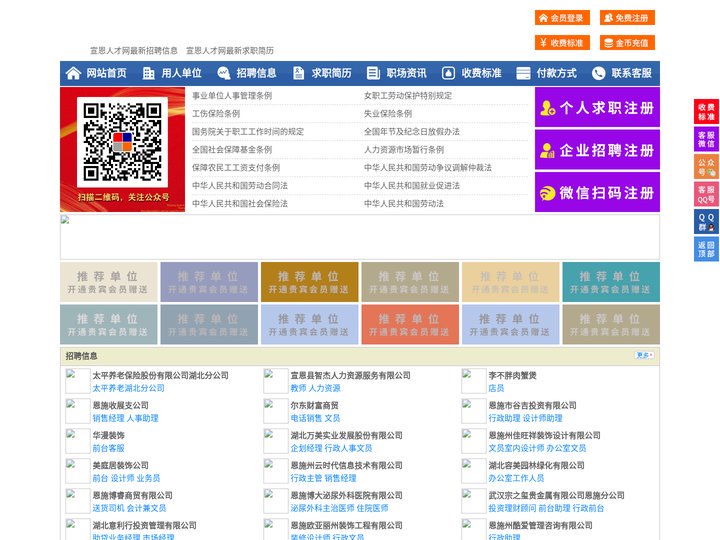Open 付款方式 navigation menu item
This screenshot has width=720, height=540.
pos(557,73)
